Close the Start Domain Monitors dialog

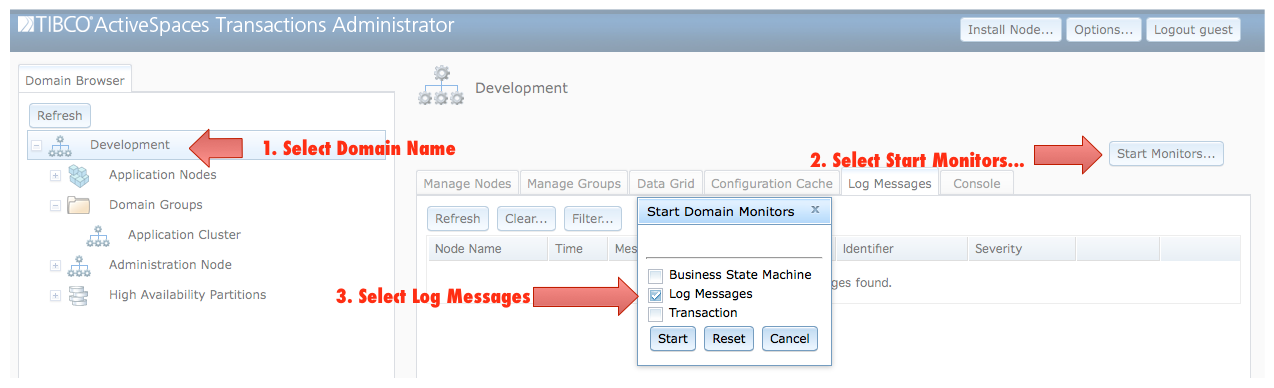(x=815, y=210)
